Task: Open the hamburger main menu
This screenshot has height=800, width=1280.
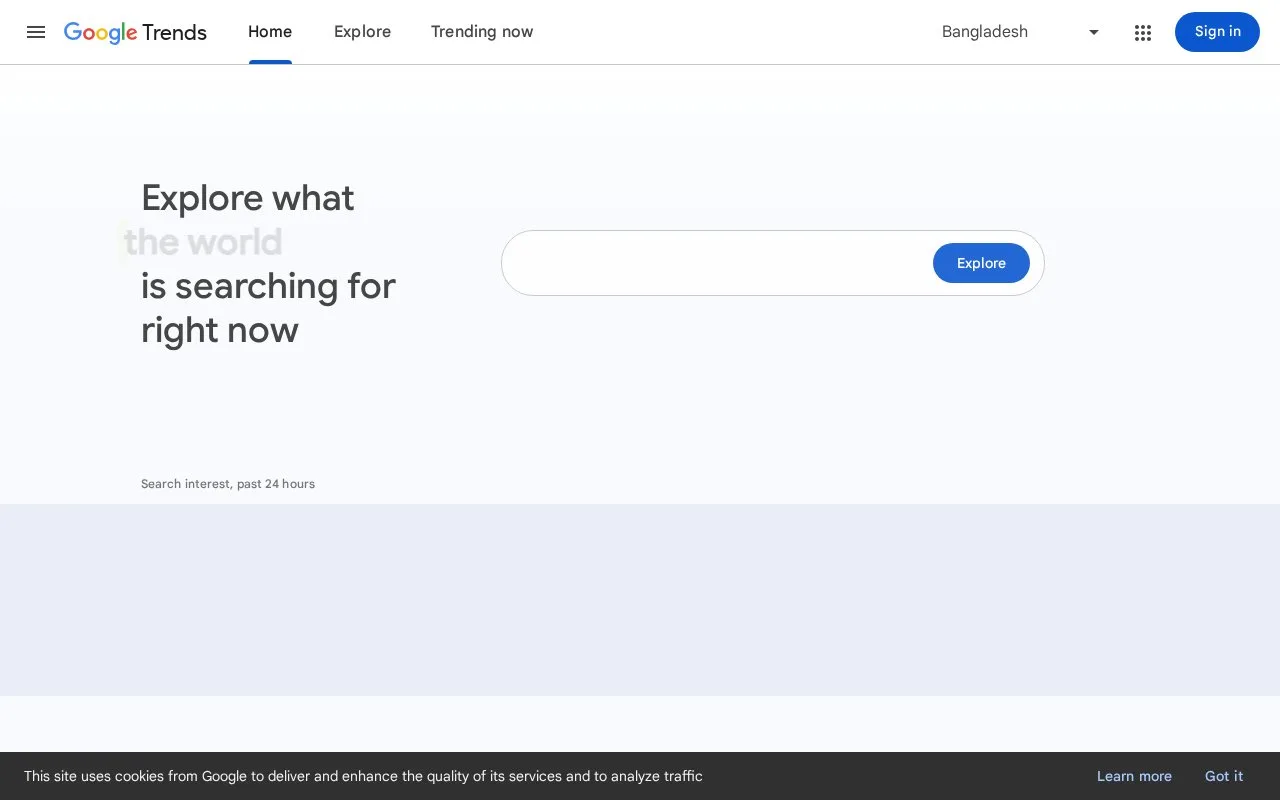Action: [36, 32]
